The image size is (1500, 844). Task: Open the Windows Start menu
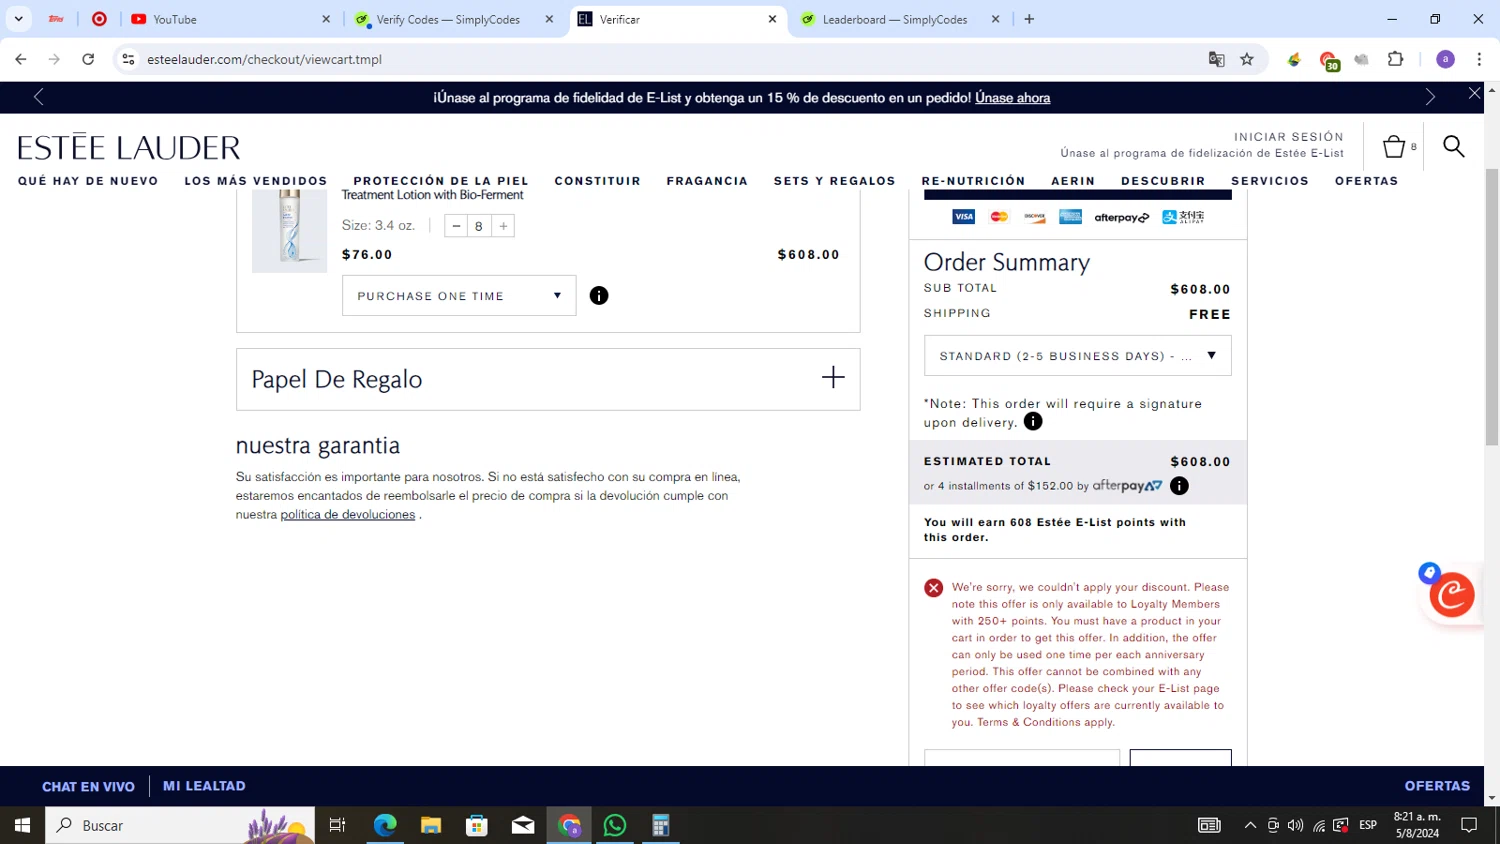point(22,825)
